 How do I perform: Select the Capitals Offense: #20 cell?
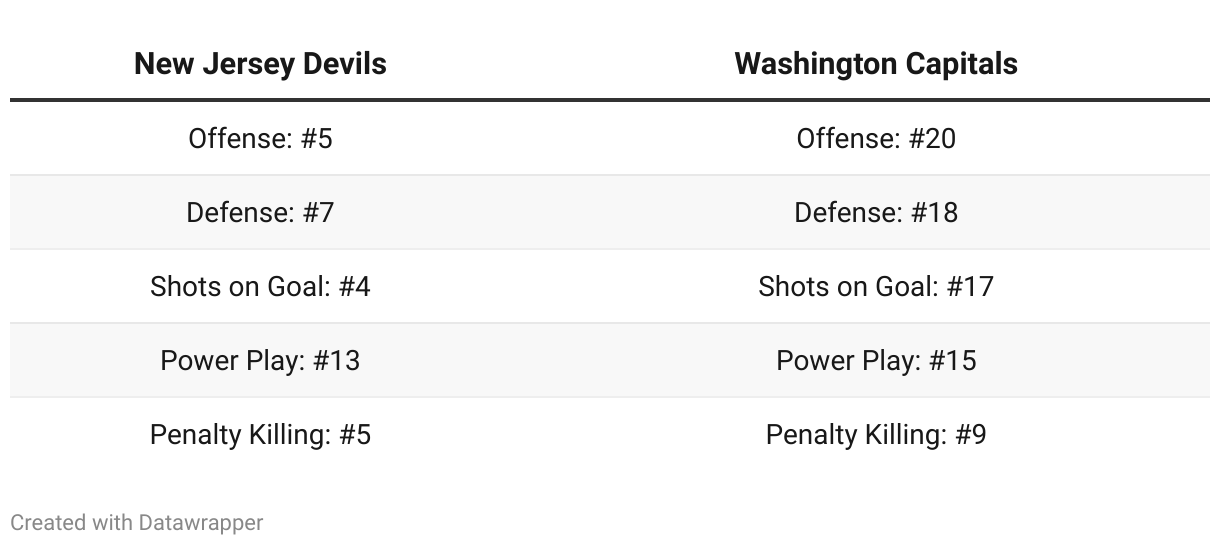coord(876,138)
